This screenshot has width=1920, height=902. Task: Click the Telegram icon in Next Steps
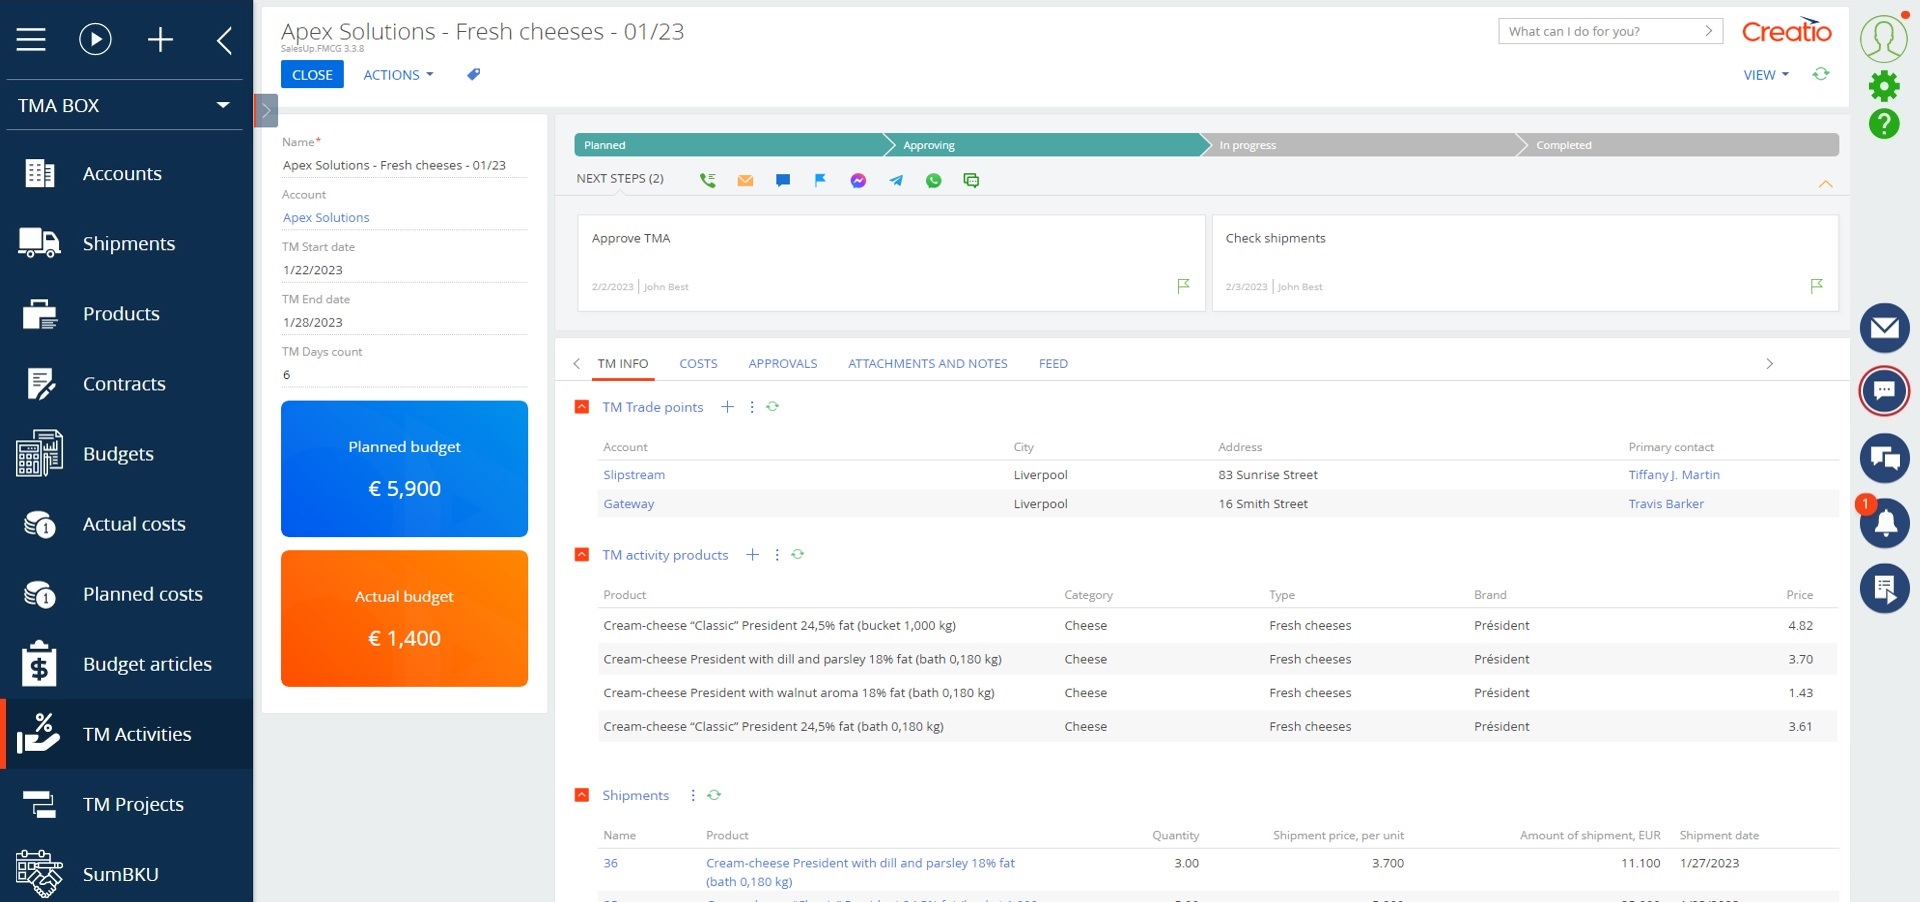[x=896, y=180]
